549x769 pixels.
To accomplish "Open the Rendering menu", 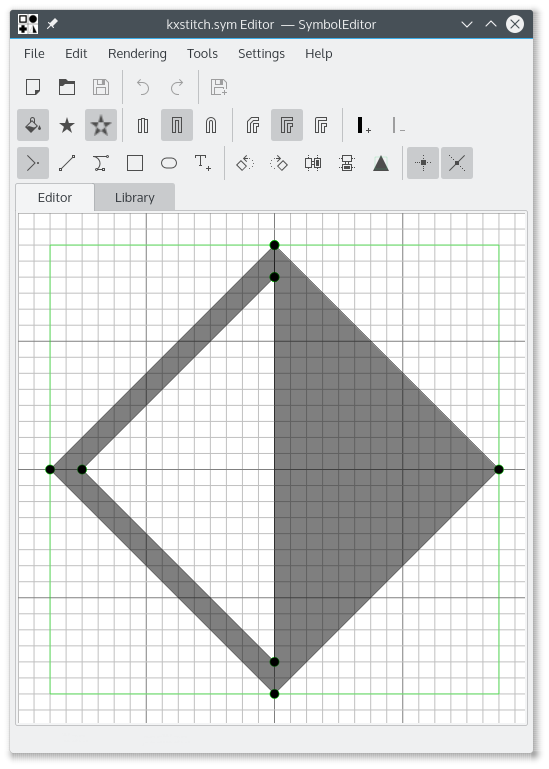I will coord(137,53).
